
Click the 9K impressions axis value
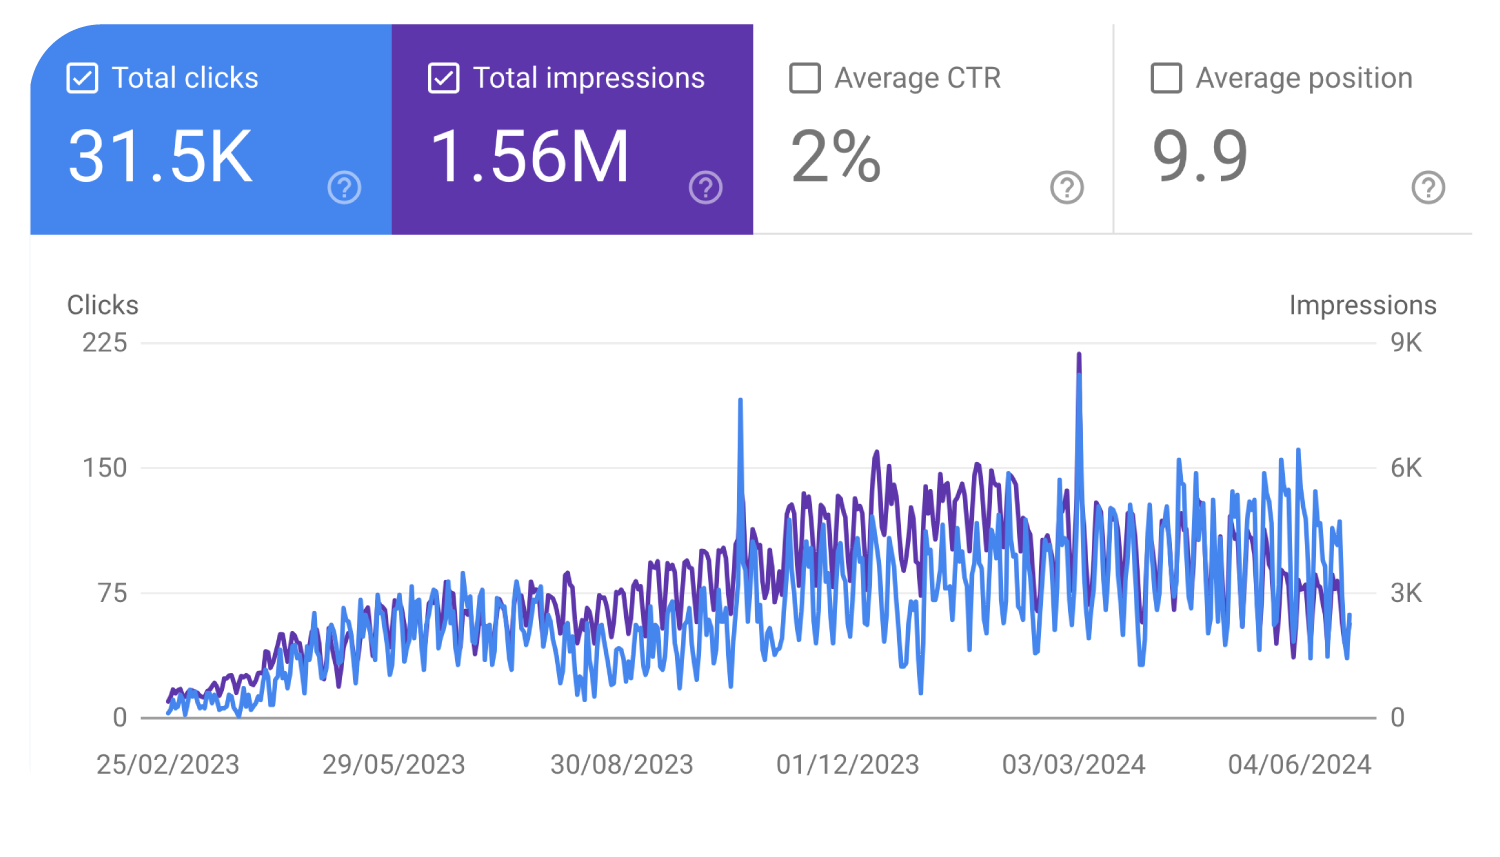click(x=1406, y=343)
